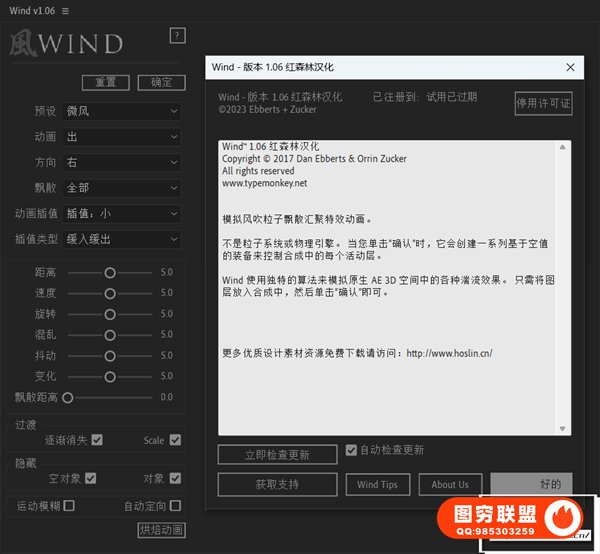Open the 预设 preset dropdown
The width and height of the screenshot is (600, 554).
121,111
